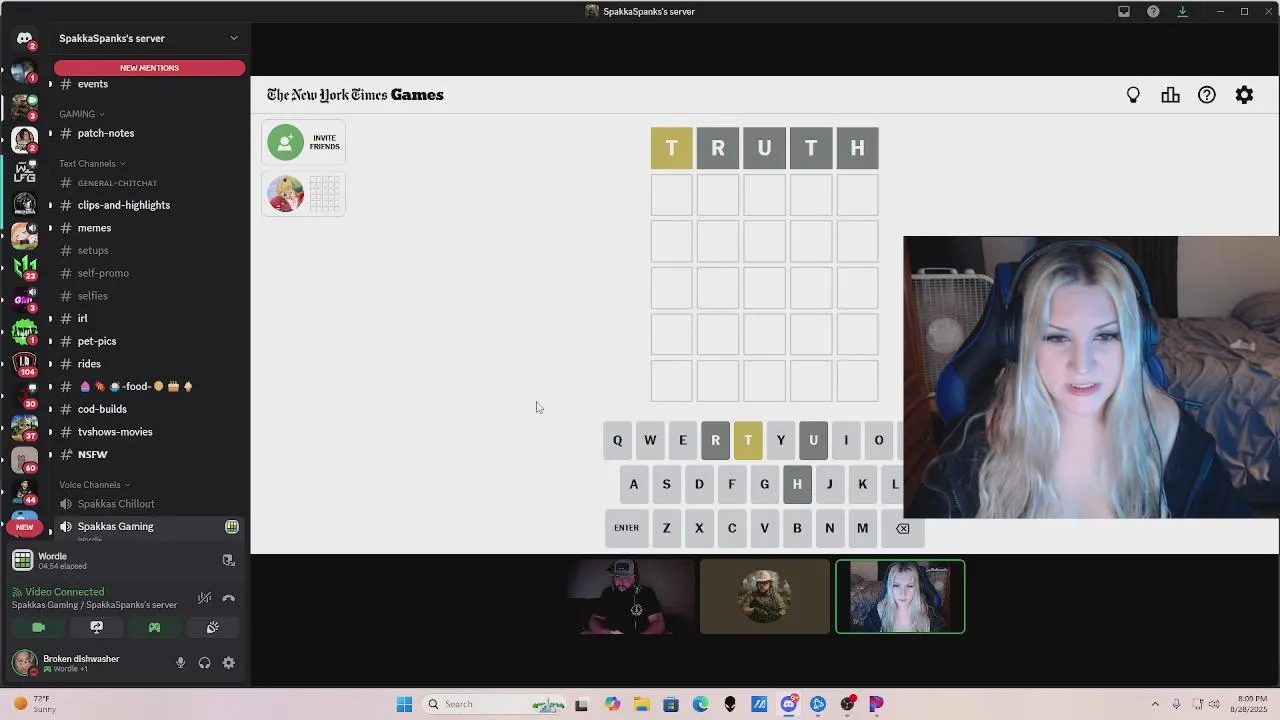The height and width of the screenshot is (720, 1280).
Task: Open the Wordle statistics bar chart icon
Action: (x=1170, y=95)
